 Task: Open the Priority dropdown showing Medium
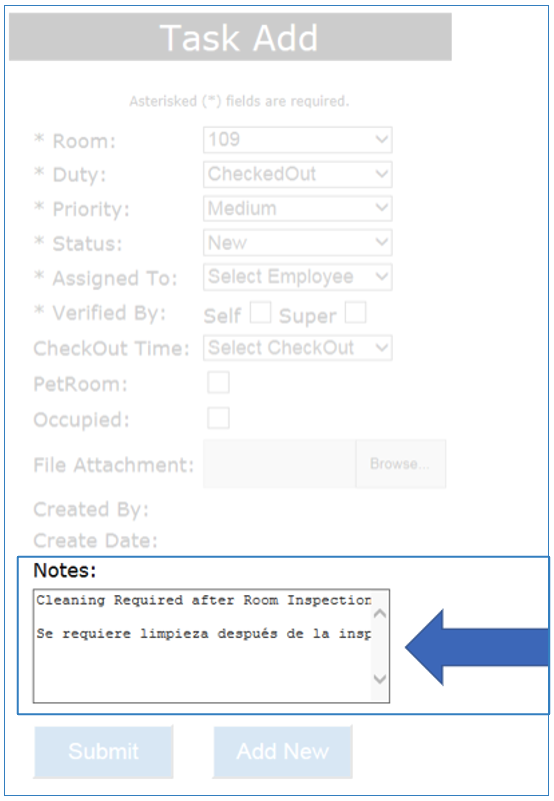tap(297, 208)
